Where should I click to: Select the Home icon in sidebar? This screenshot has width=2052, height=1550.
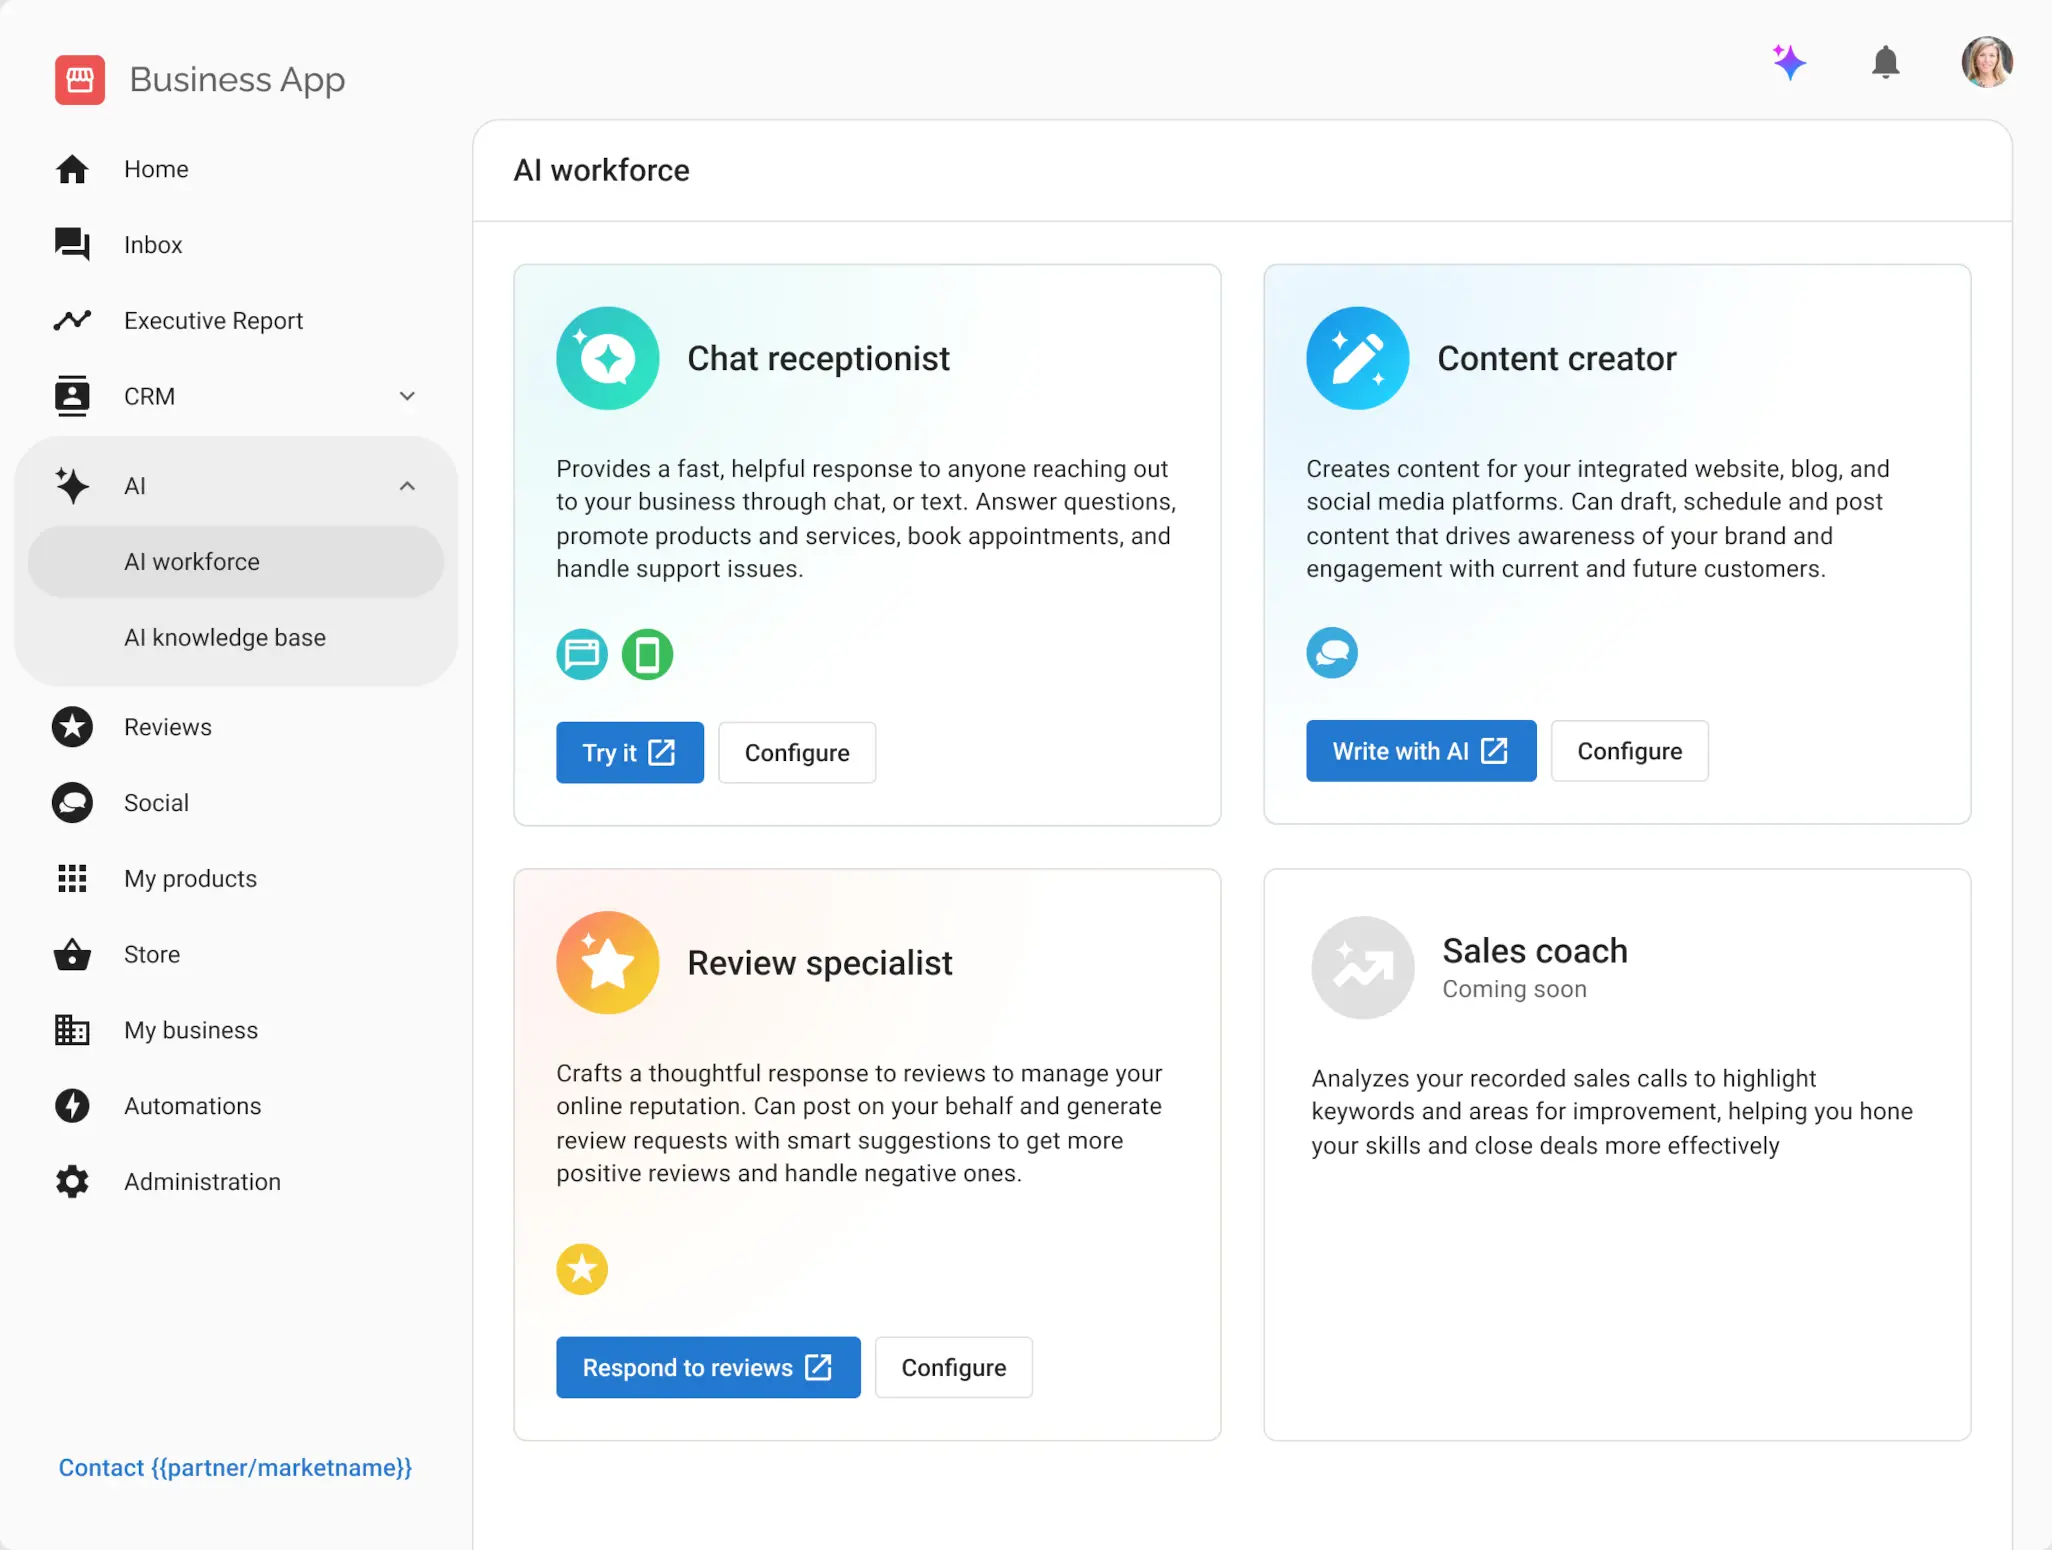[72, 169]
